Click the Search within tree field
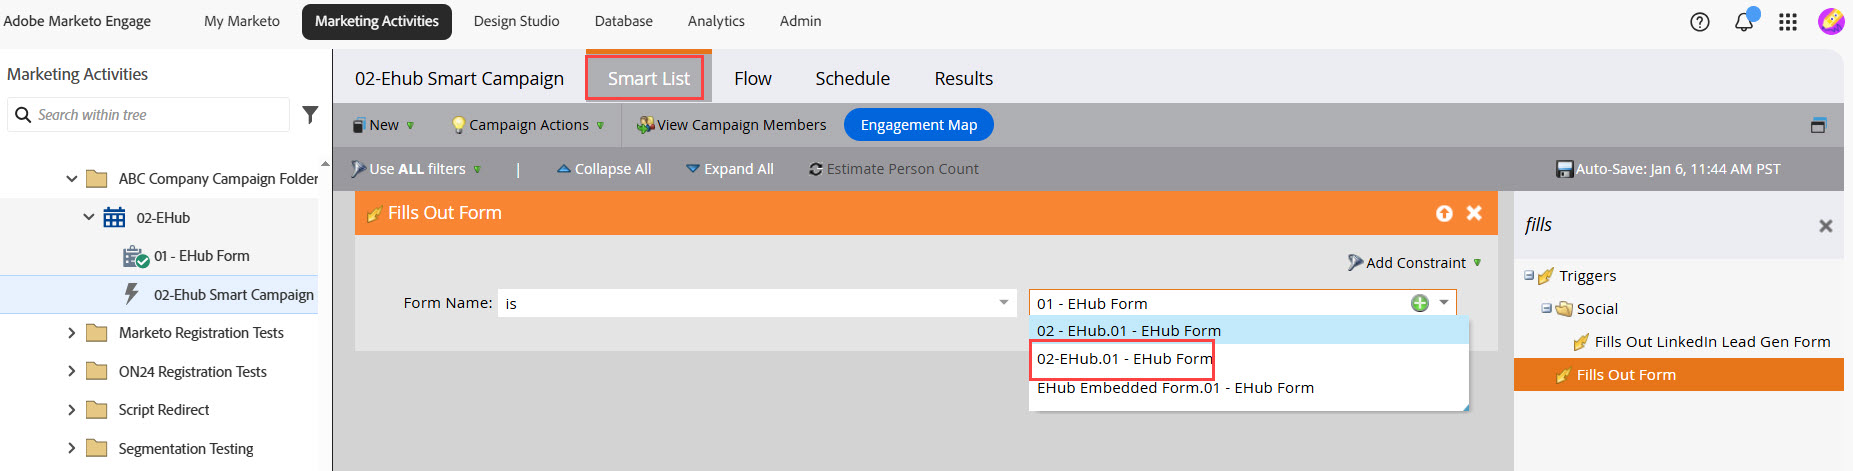Image resolution: width=1853 pixels, height=471 pixels. tap(148, 115)
